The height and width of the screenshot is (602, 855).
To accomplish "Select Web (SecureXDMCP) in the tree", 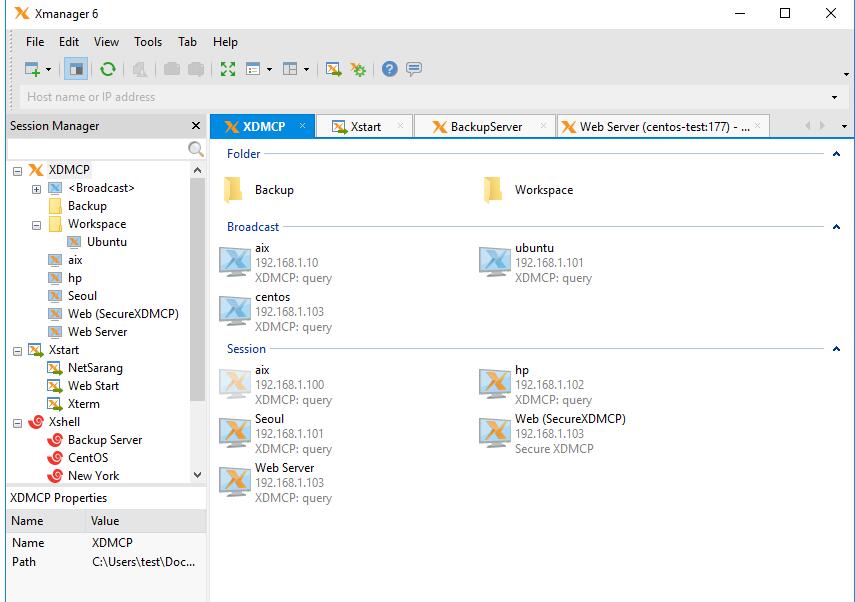I will pyautogui.click(x=123, y=314).
